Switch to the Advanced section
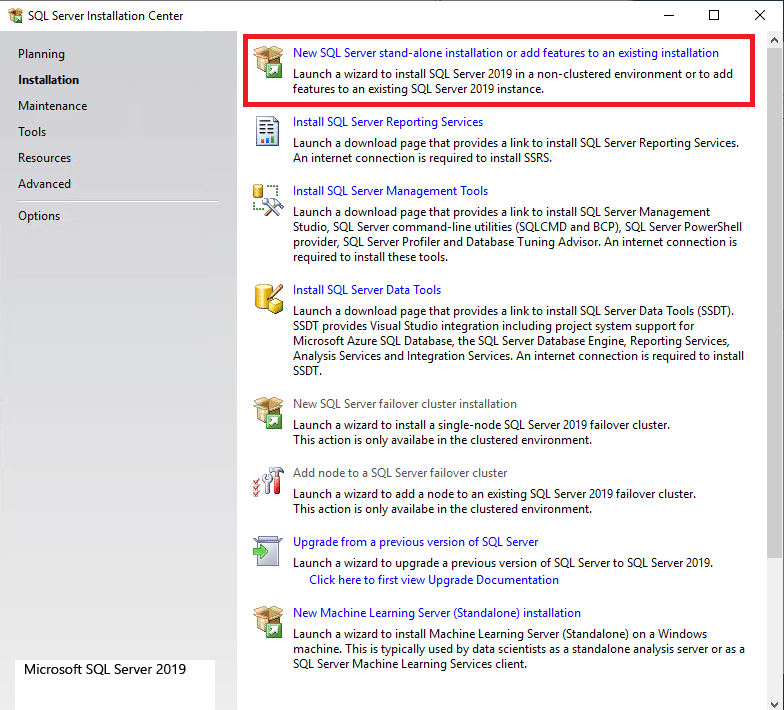Viewport: 784px width, 710px height. tap(44, 184)
